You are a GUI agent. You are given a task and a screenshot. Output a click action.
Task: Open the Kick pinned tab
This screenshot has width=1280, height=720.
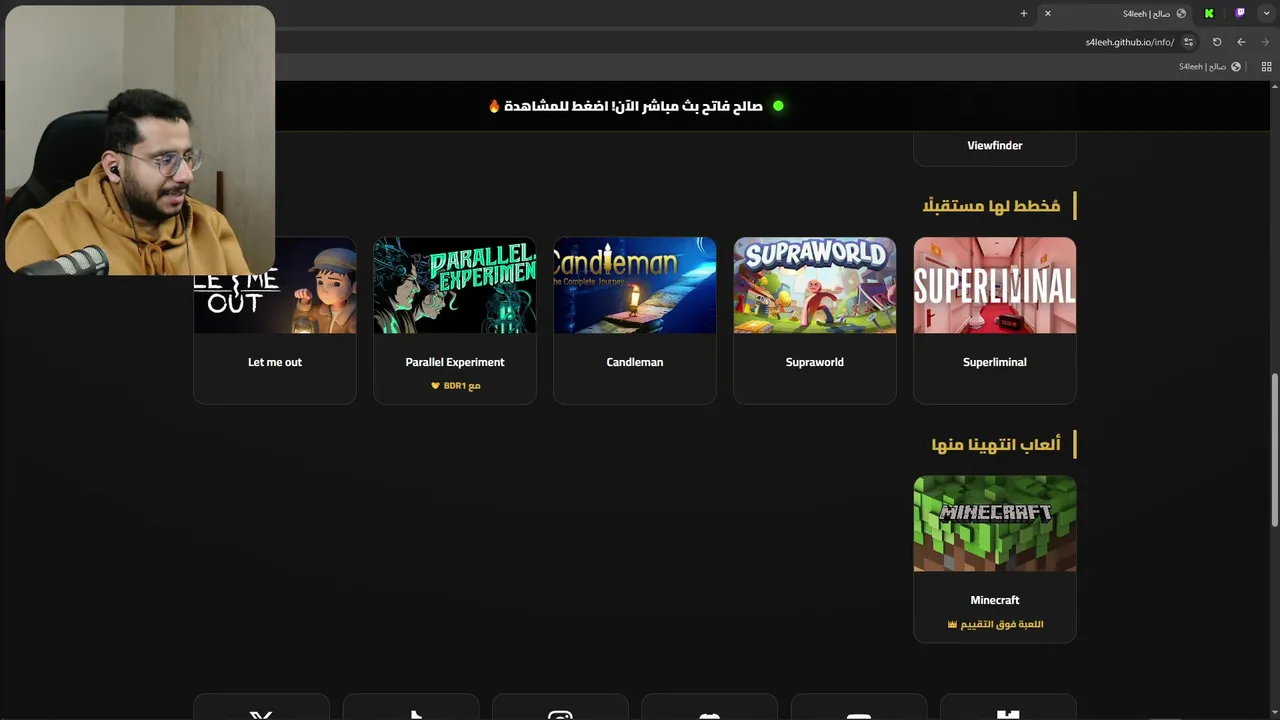[x=1209, y=13]
